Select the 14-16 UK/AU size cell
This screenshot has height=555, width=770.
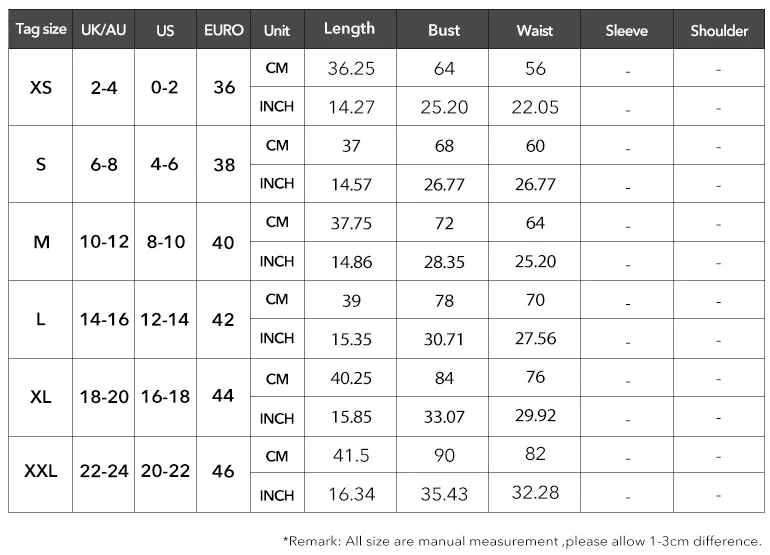pos(104,320)
